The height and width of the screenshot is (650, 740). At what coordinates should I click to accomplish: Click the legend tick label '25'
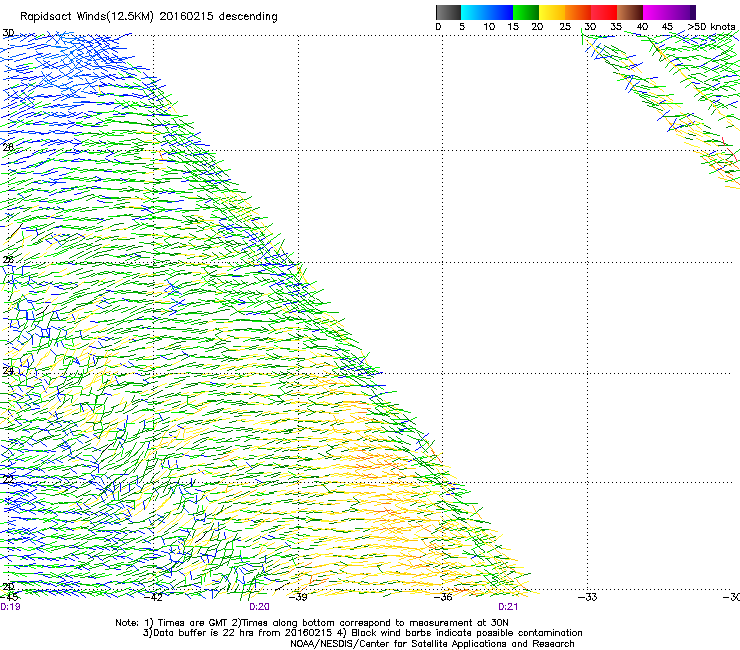click(x=565, y=27)
